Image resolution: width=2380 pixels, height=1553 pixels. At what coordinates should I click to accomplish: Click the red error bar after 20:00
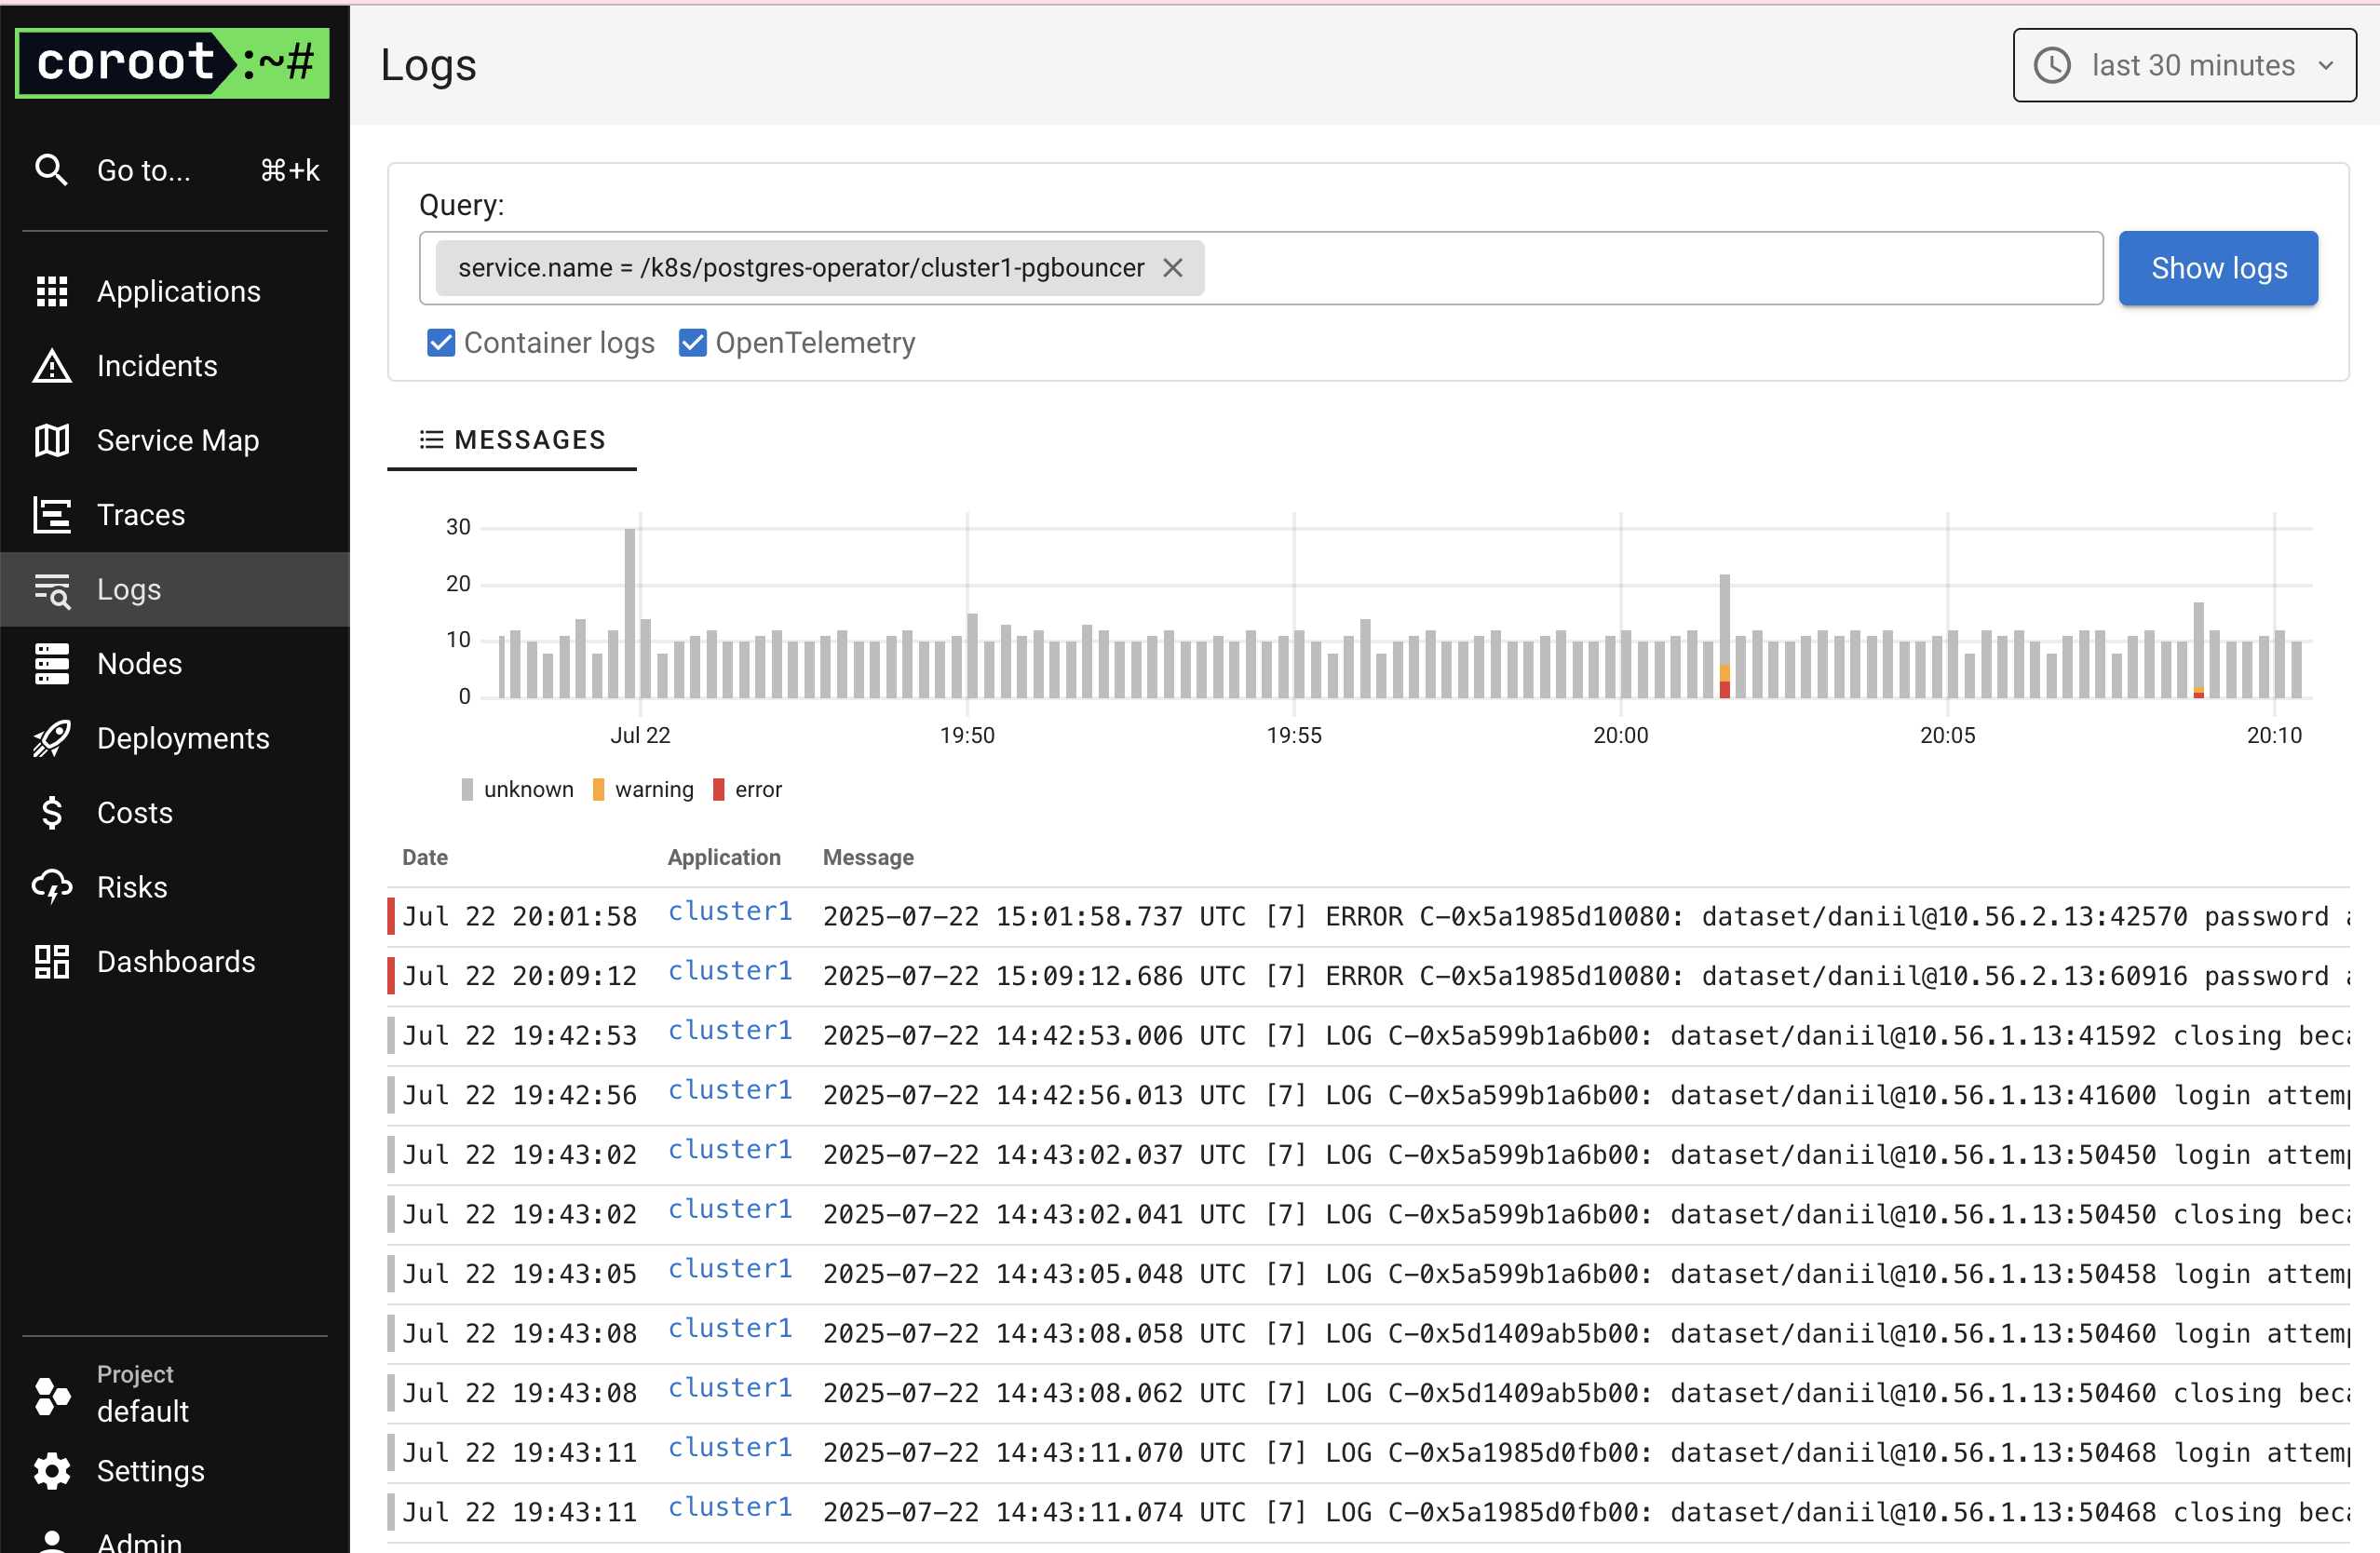[1724, 690]
